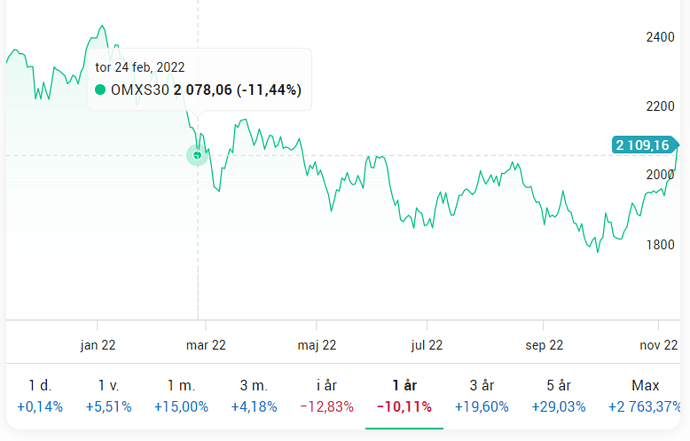Select the 1 år period tab
The height and width of the screenshot is (441, 690).
pyautogui.click(x=403, y=396)
